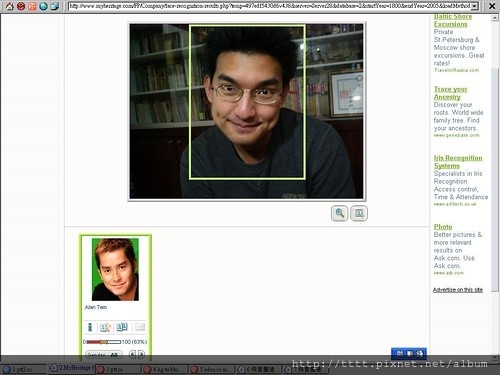Click the envelope icon in Alan Tam card

coord(140,327)
